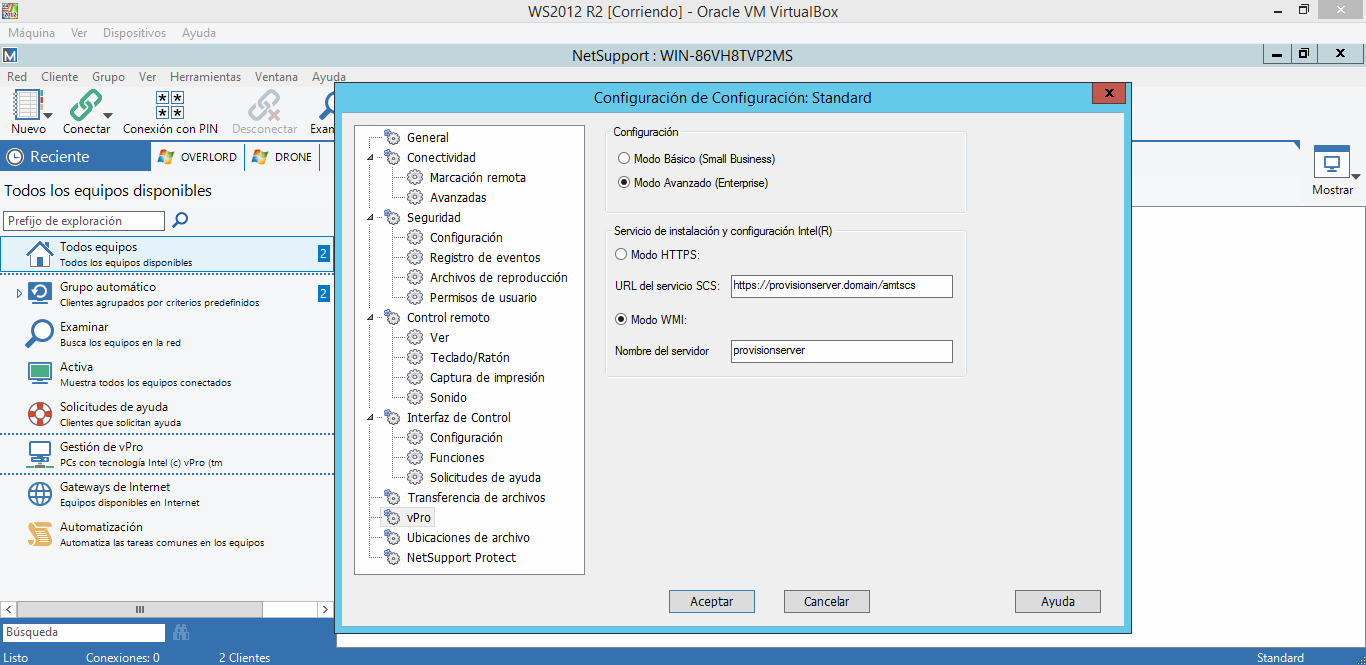Open the Cliente menu
Viewport: 1366px width, 665px height.
click(x=59, y=77)
